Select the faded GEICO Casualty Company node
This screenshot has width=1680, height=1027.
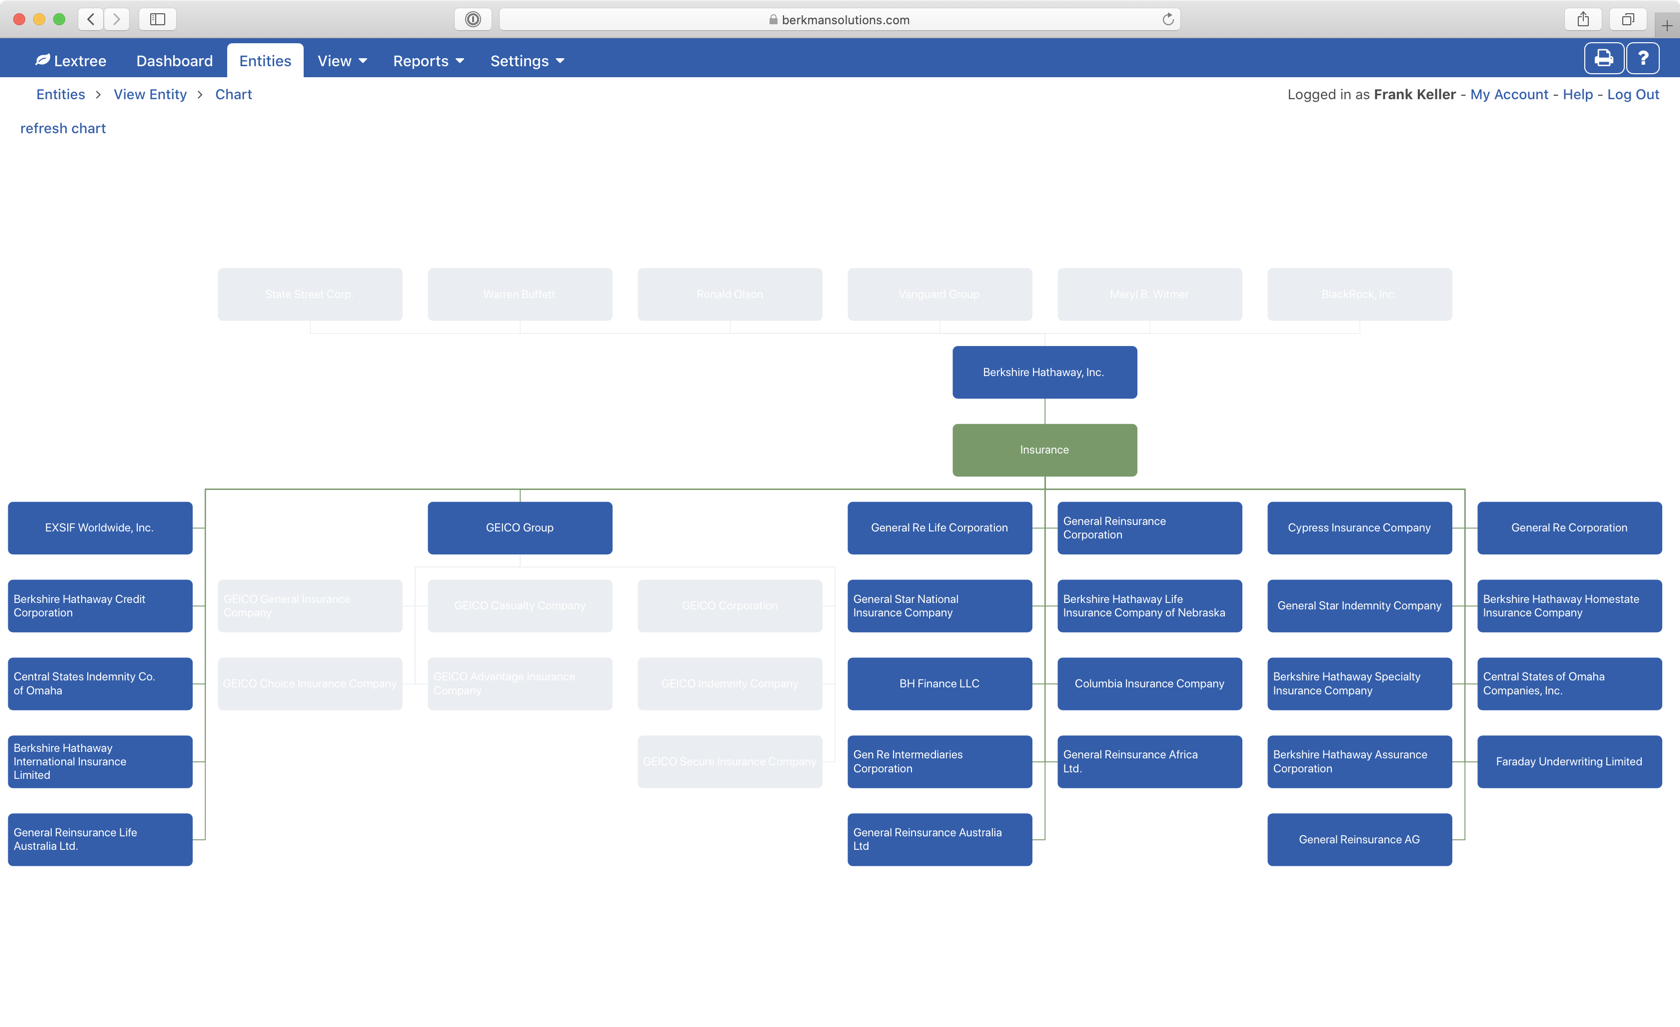(x=520, y=606)
